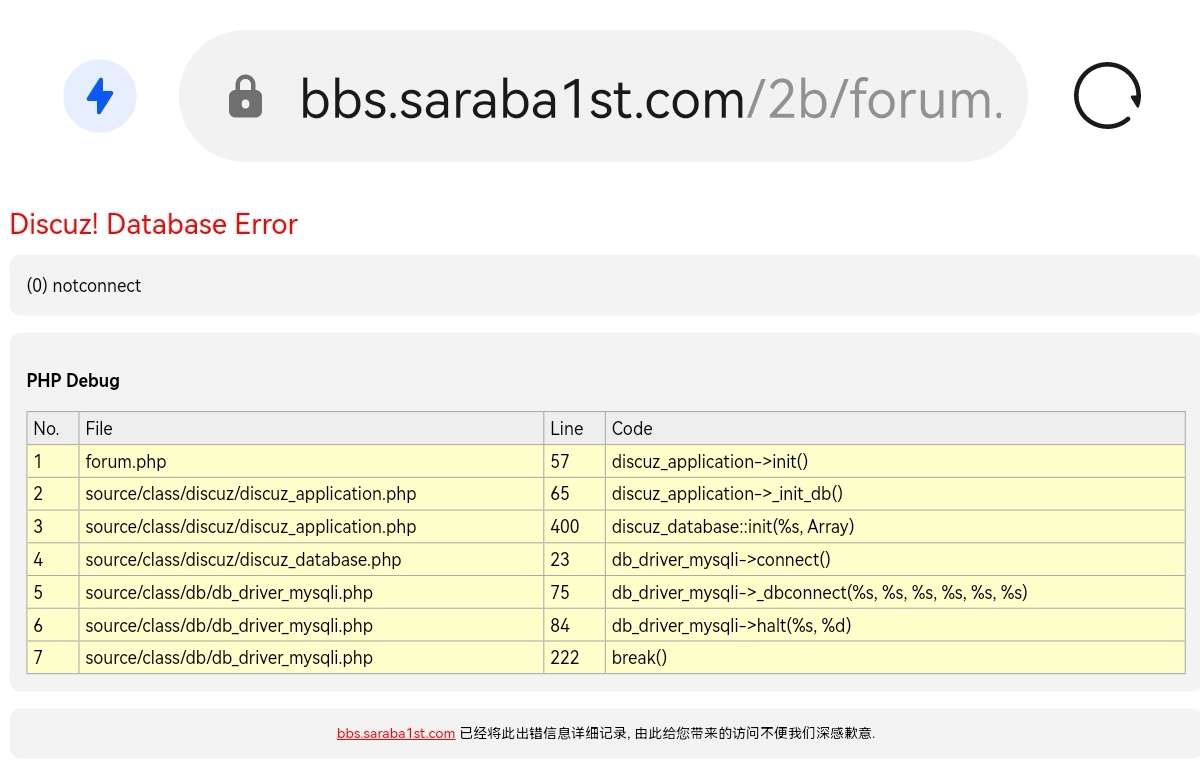Reload the page with the refresh icon

(x=1107, y=96)
